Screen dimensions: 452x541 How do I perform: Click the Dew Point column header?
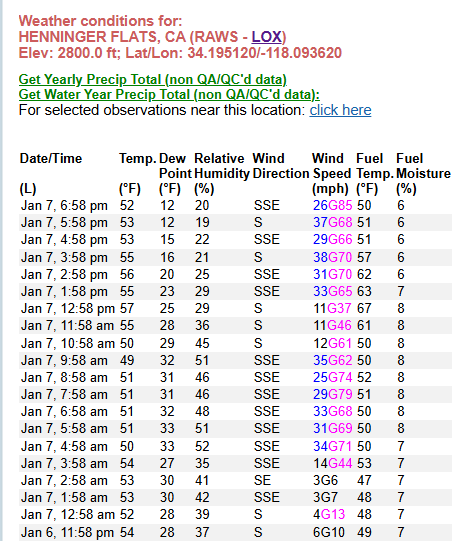pos(175,174)
